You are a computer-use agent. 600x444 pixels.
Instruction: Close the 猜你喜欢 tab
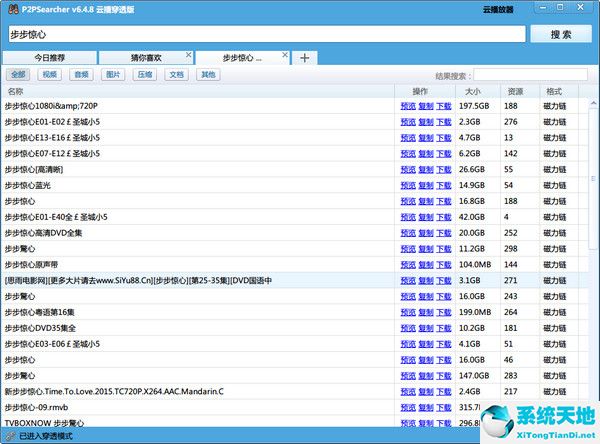[188, 55]
